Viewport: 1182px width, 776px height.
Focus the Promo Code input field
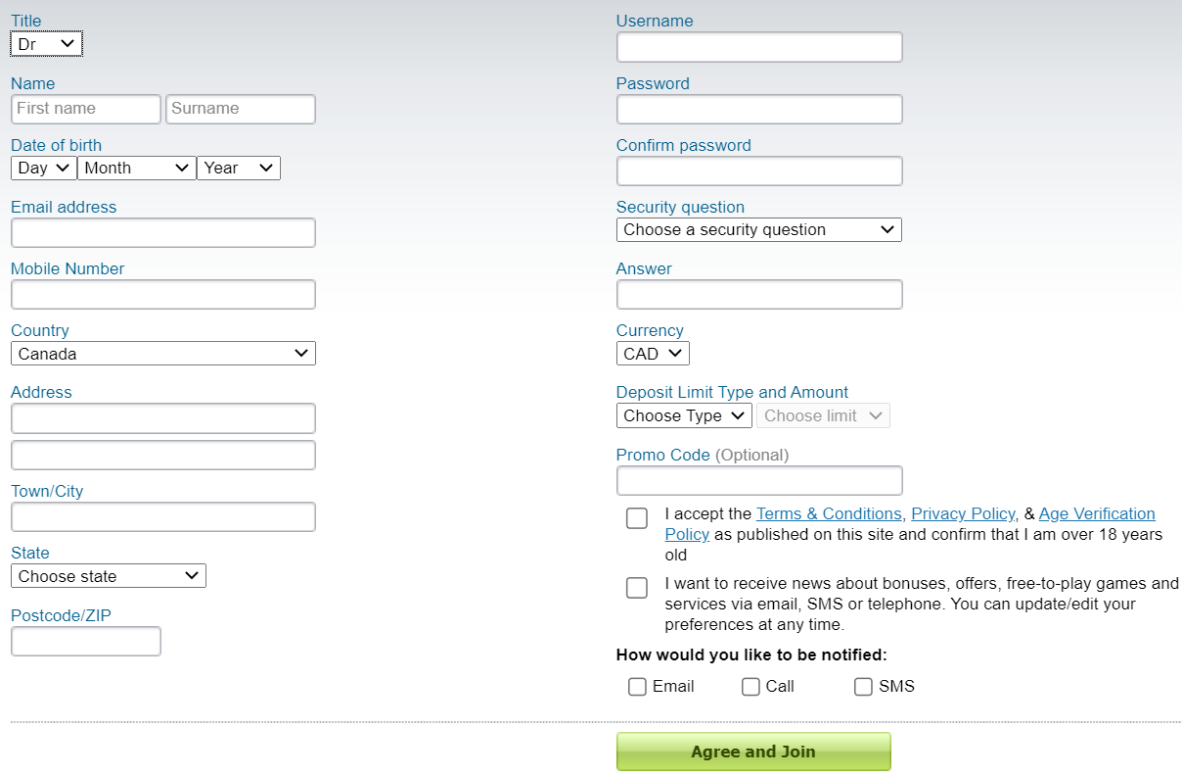(x=759, y=480)
